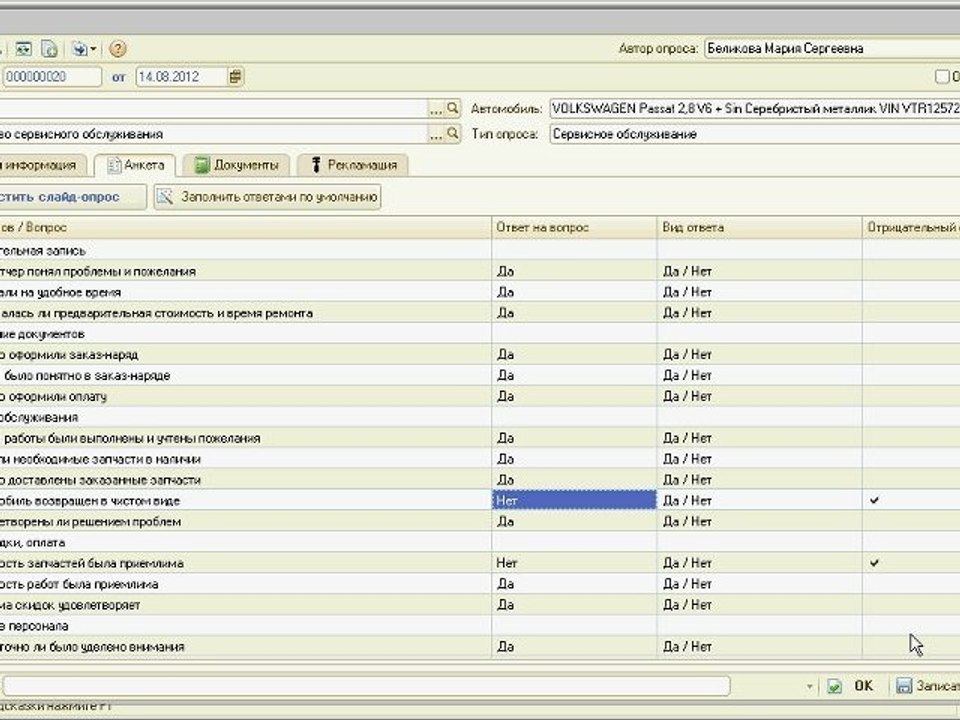This screenshot has width=960, height=720.
Task: Open selection ellipsis button in service maintenance field
Action: 435,134
